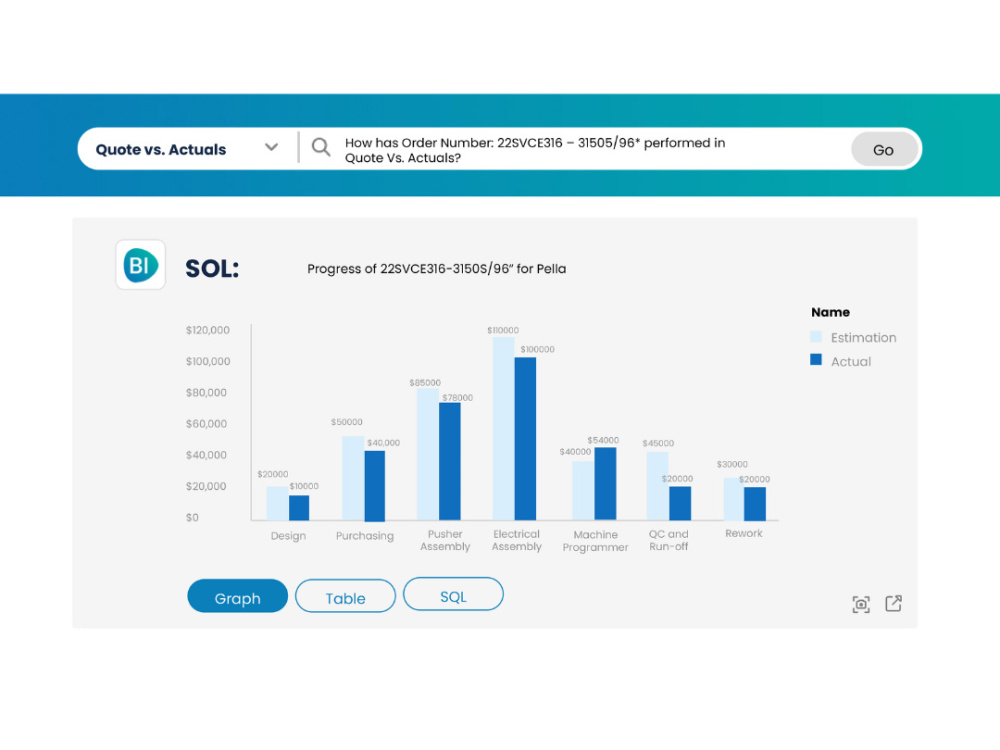Select the Pusher Assembly estimation bar at $85000
Screen dimensions: 1000x750
coord(428,454)
